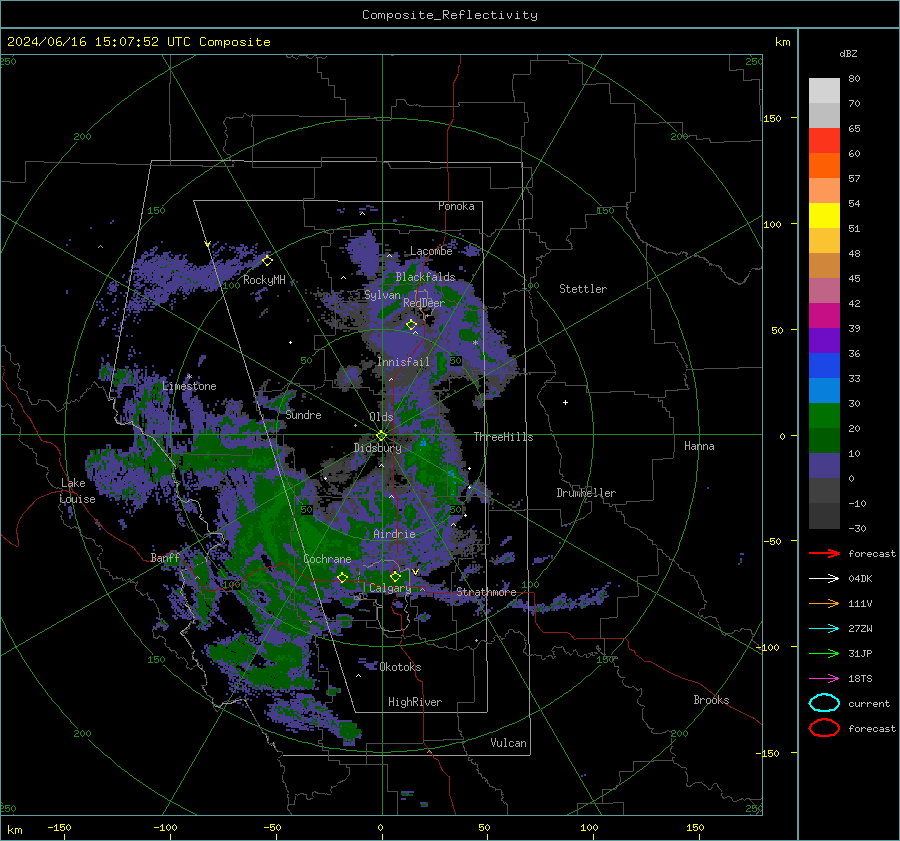
Task: Pick the slate purple 0-10 dBZ swatch
Action: click(x=824, y=466)
